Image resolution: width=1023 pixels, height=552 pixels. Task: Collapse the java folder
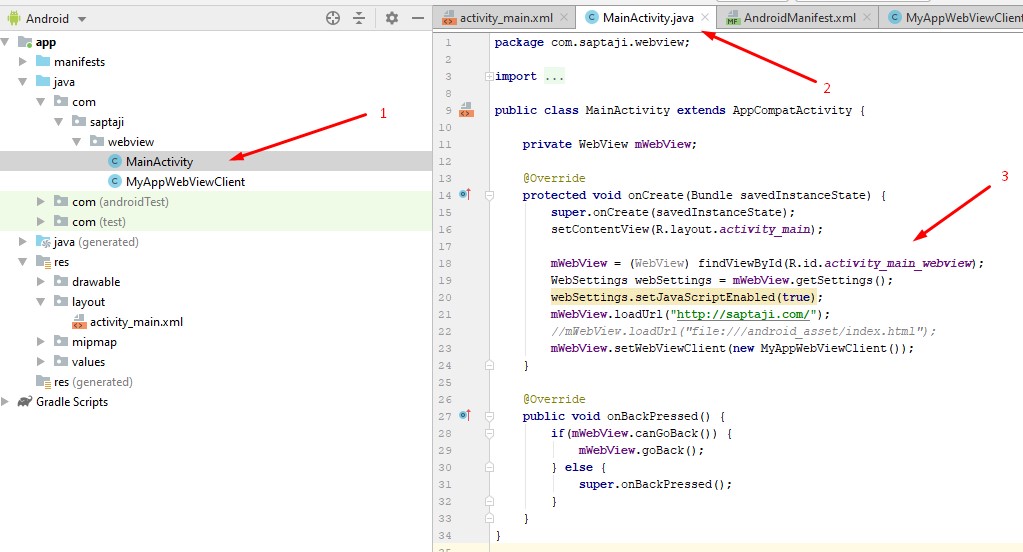coord(23,82)
